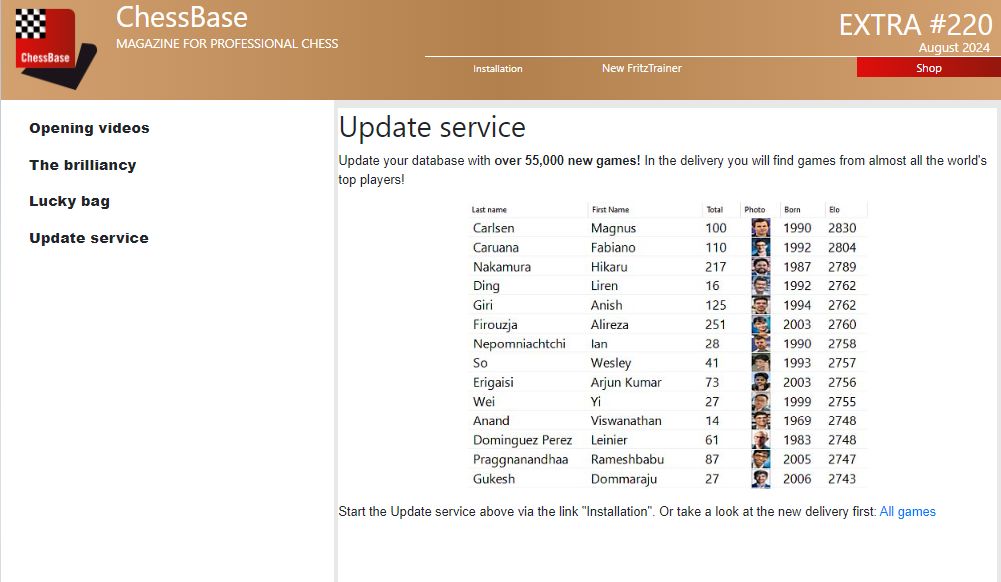Click the Last name column header

pyautogui.click(x=489, y=209)
